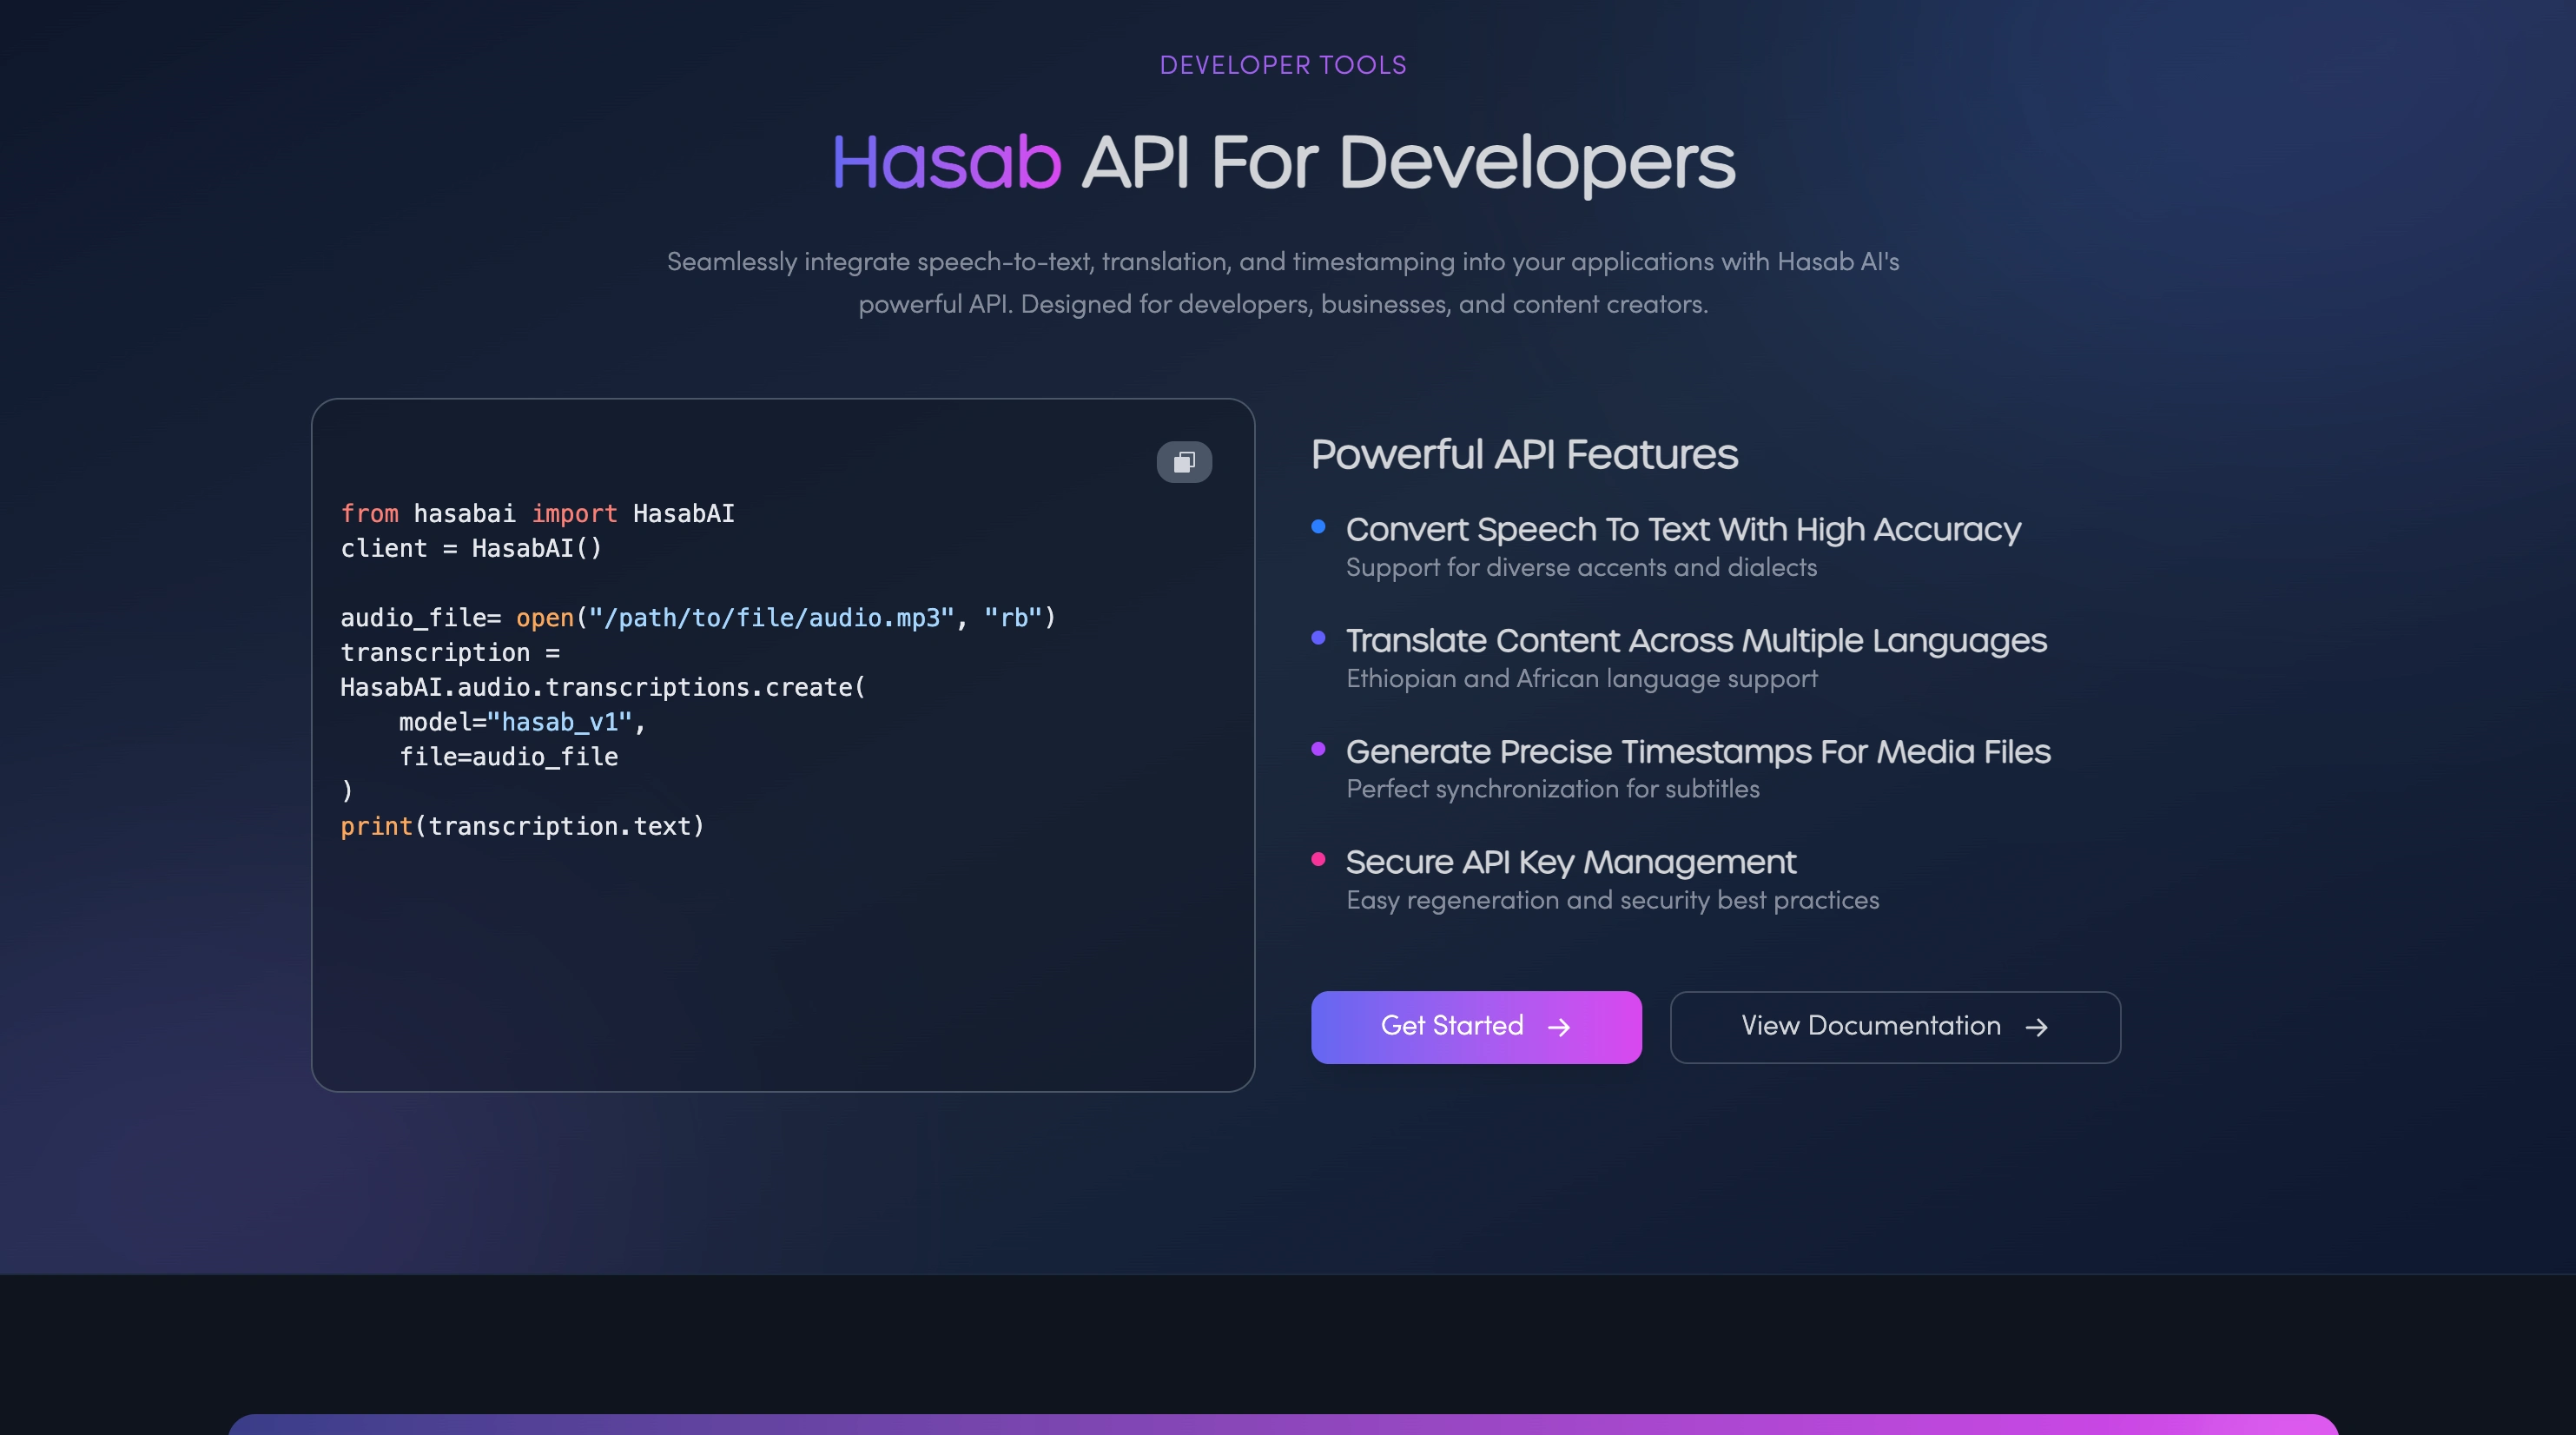2576x1435 pixels.
Task: Select the Convert Speech To Text heading
Action: coord(1682,529)
